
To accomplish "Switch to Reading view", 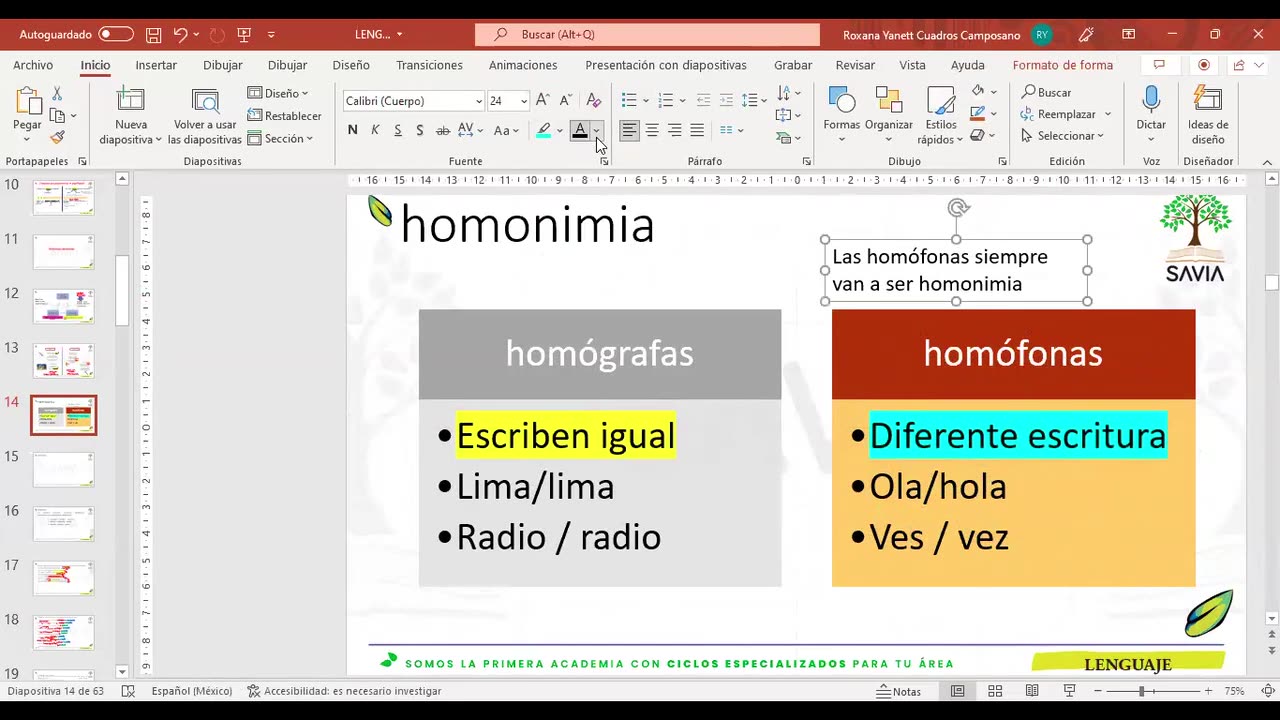I will (1032, 691).
